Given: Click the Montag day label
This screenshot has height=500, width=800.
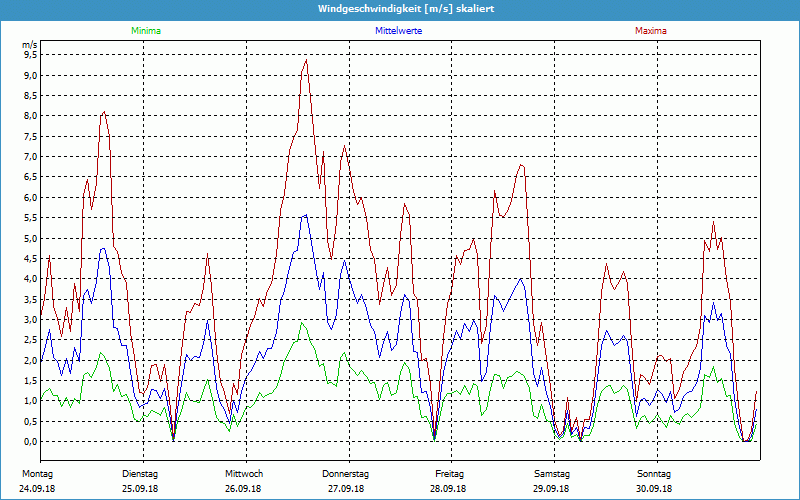Looking at the screenshot, I should pos(37,474).
